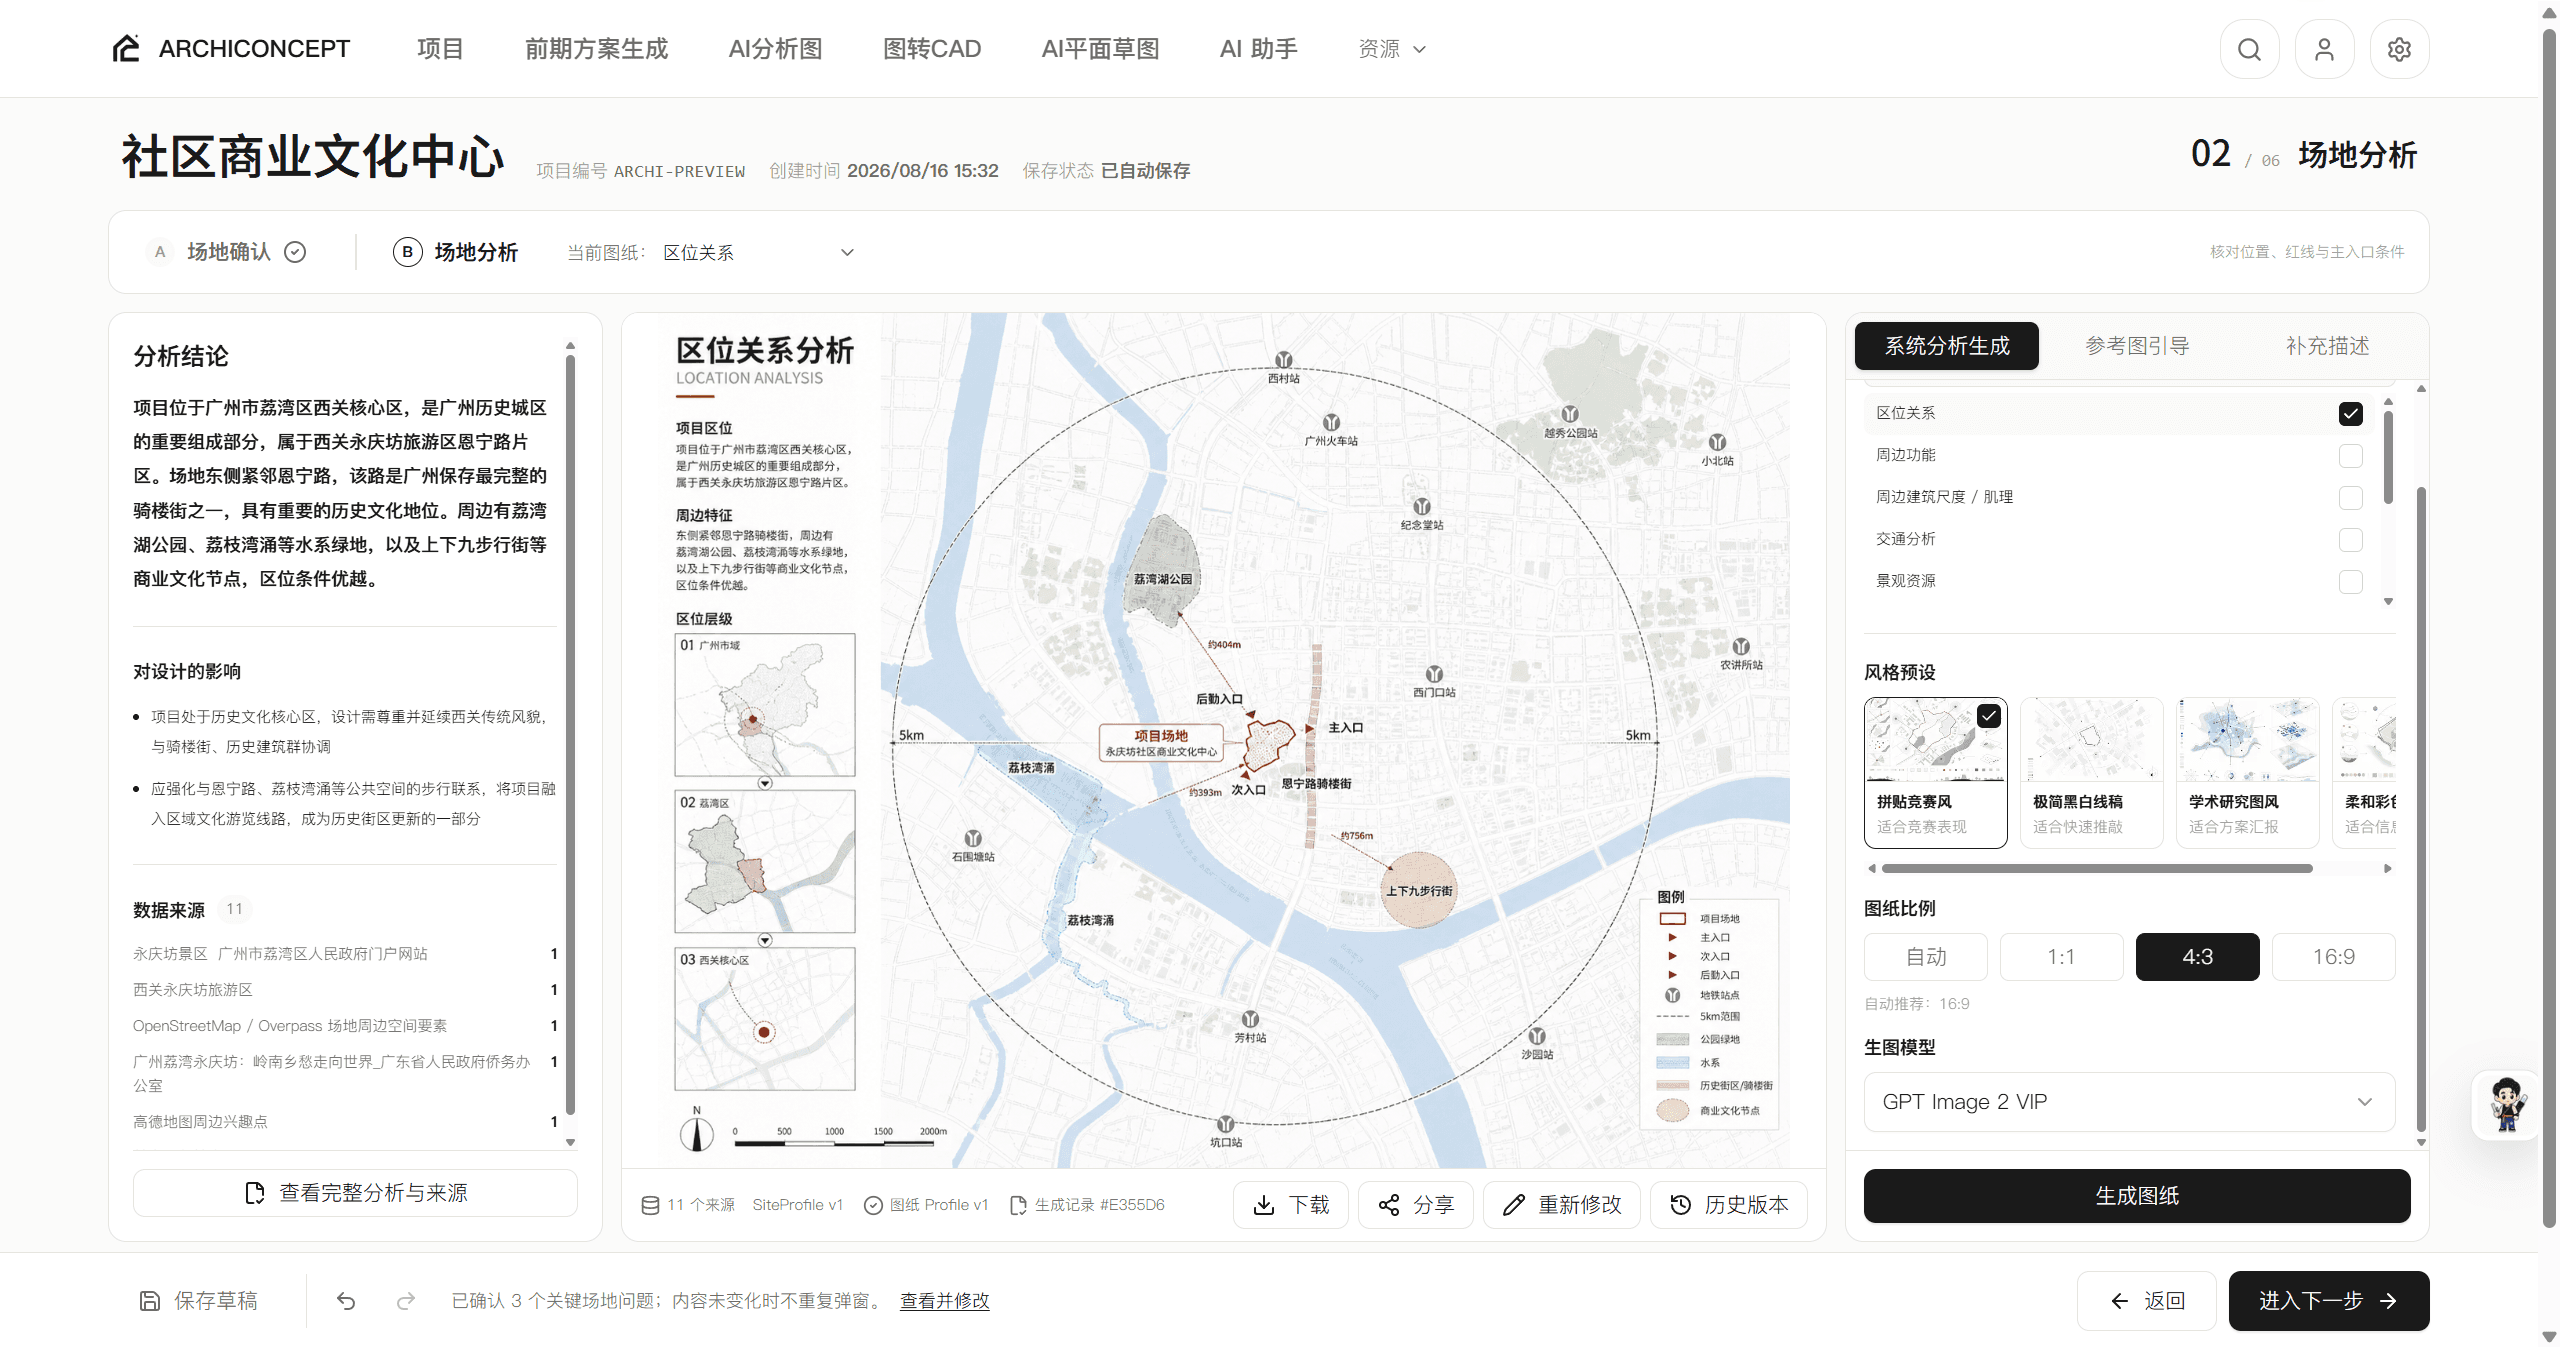Expand the 资源 dropdown menu
The width and height of the screenshot is (2560, 1347).
point(1391,49)
